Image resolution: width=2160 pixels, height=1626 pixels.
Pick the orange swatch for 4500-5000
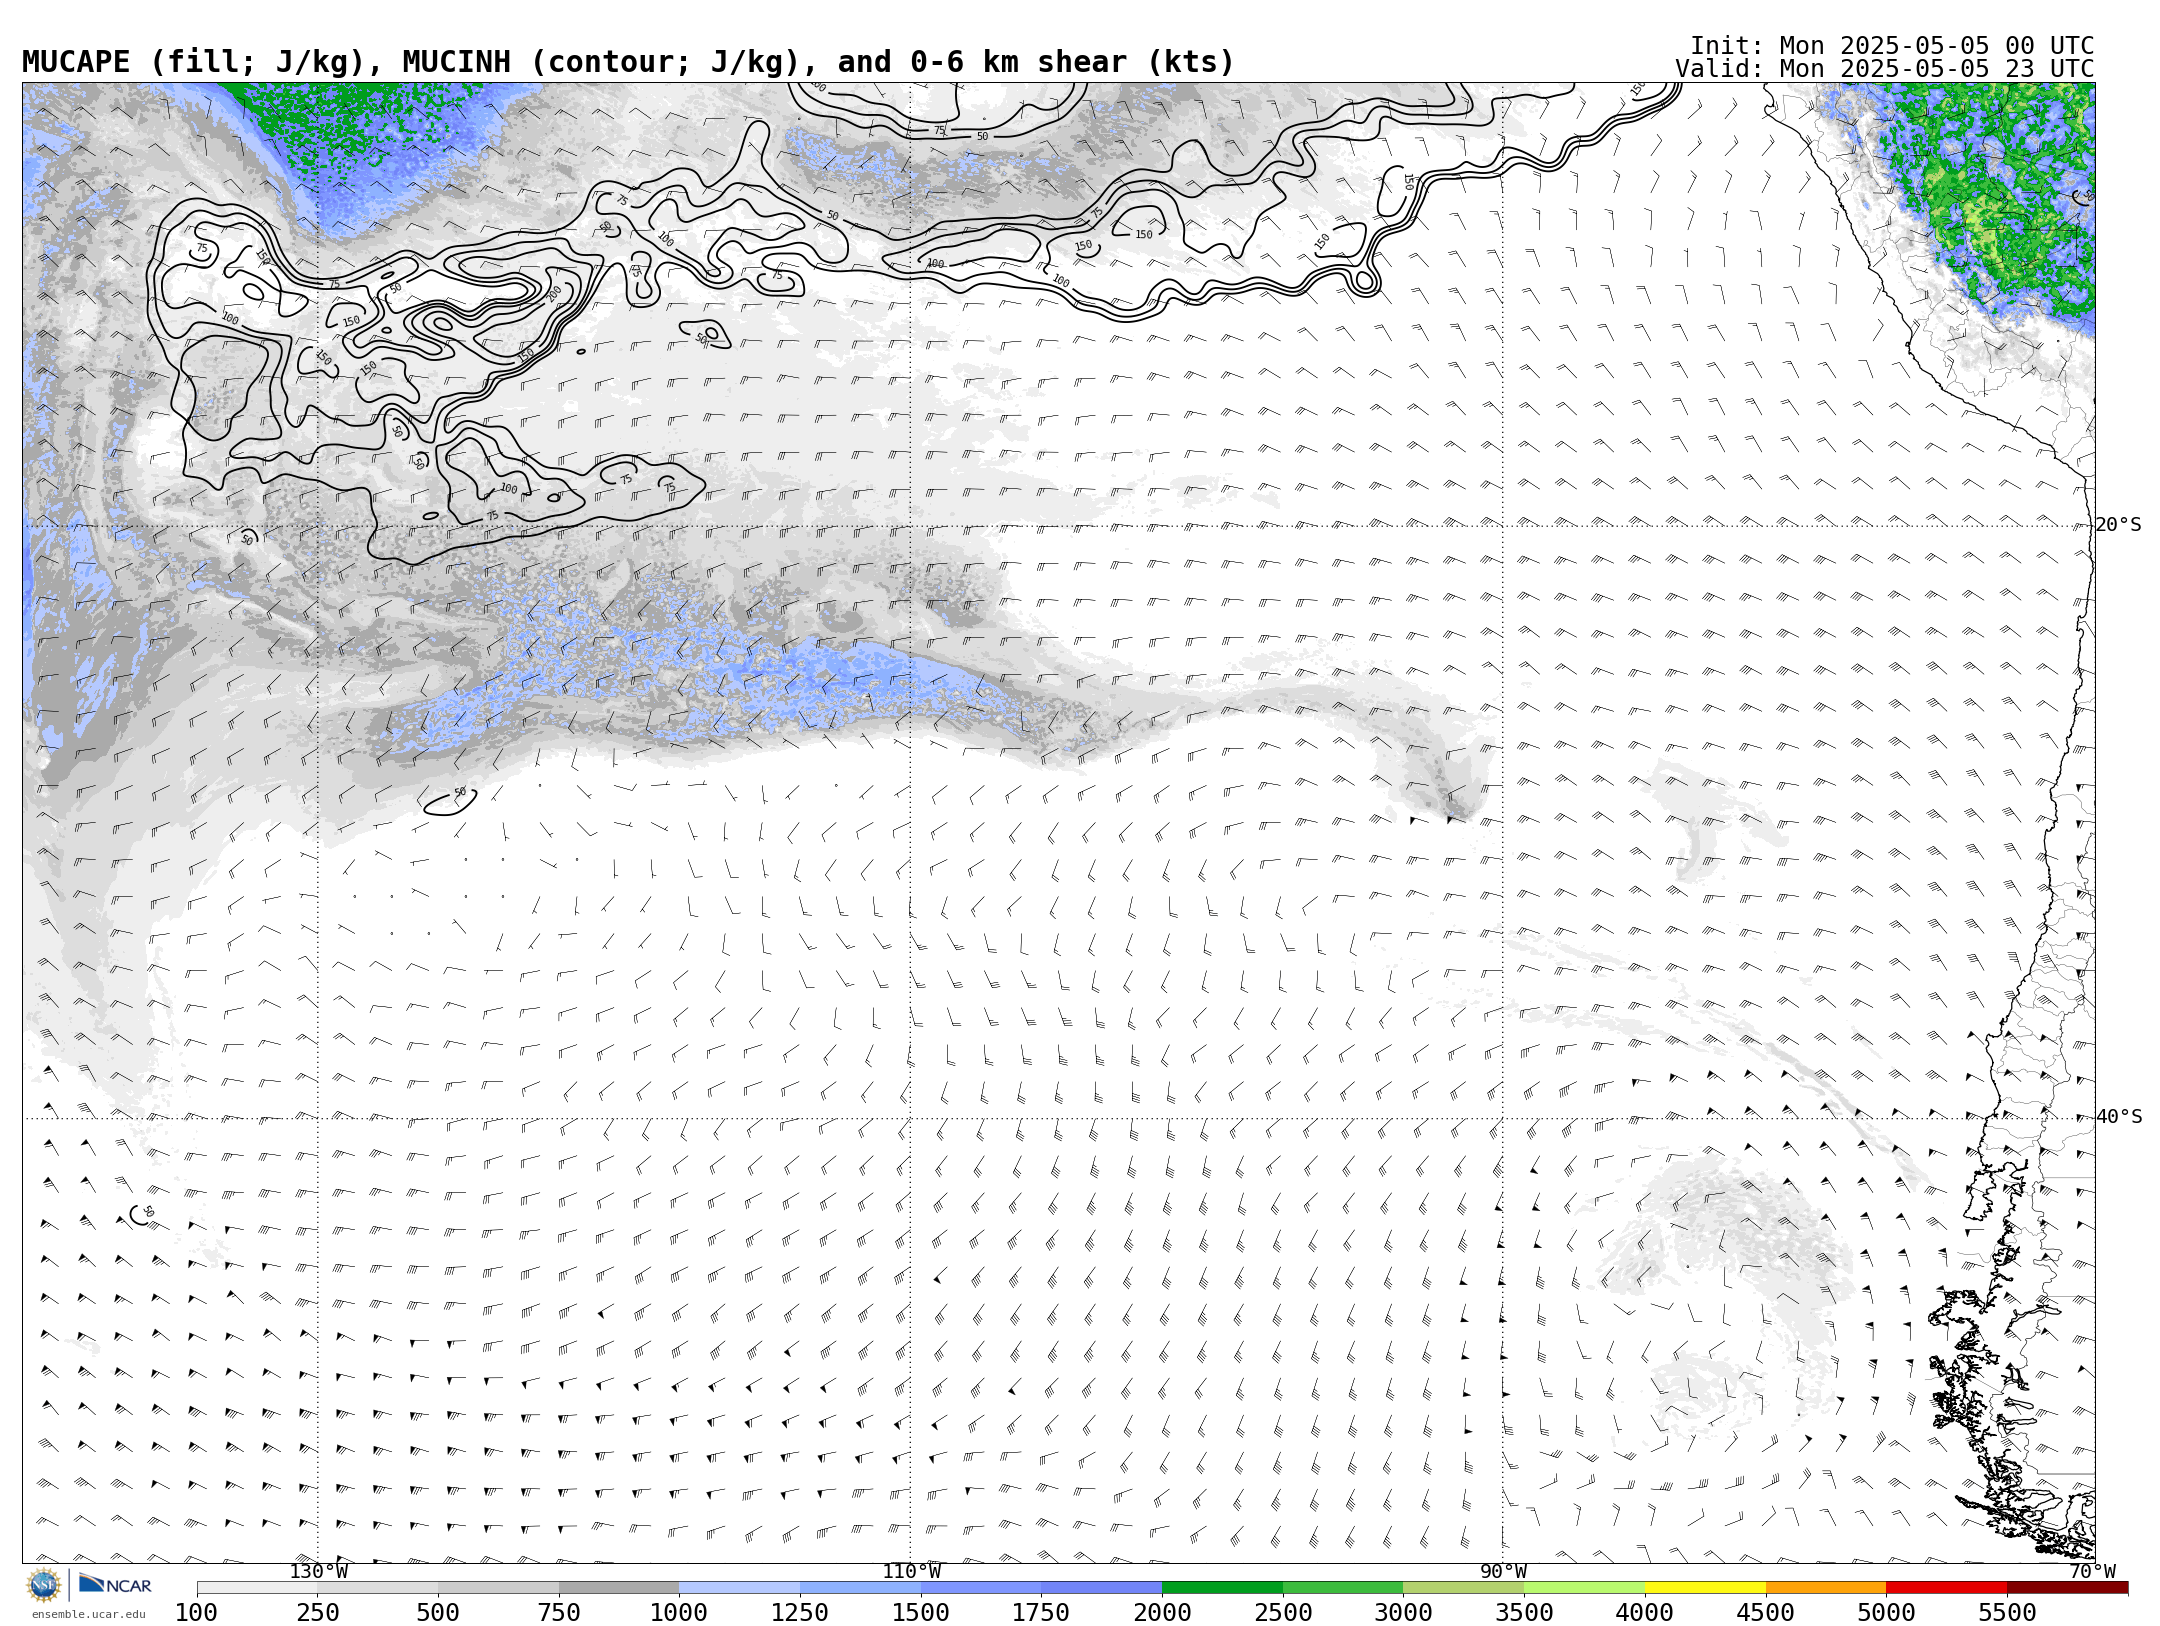(1826, 1588)
